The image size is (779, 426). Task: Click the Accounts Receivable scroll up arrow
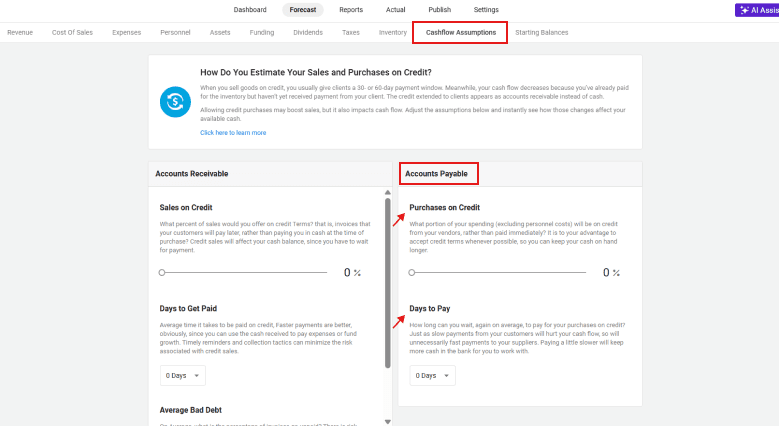(388, 192)
